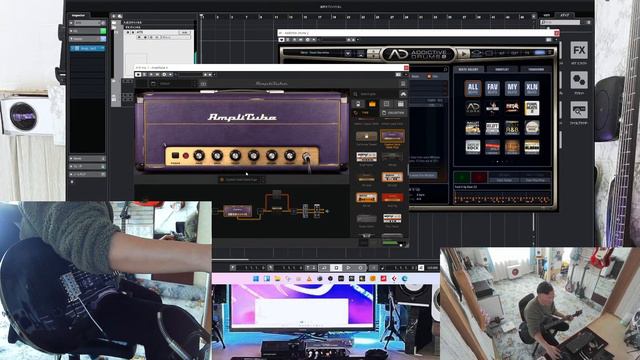
Task: Open the VLC cone icon on the taskbar
Action: pos(309,279)
